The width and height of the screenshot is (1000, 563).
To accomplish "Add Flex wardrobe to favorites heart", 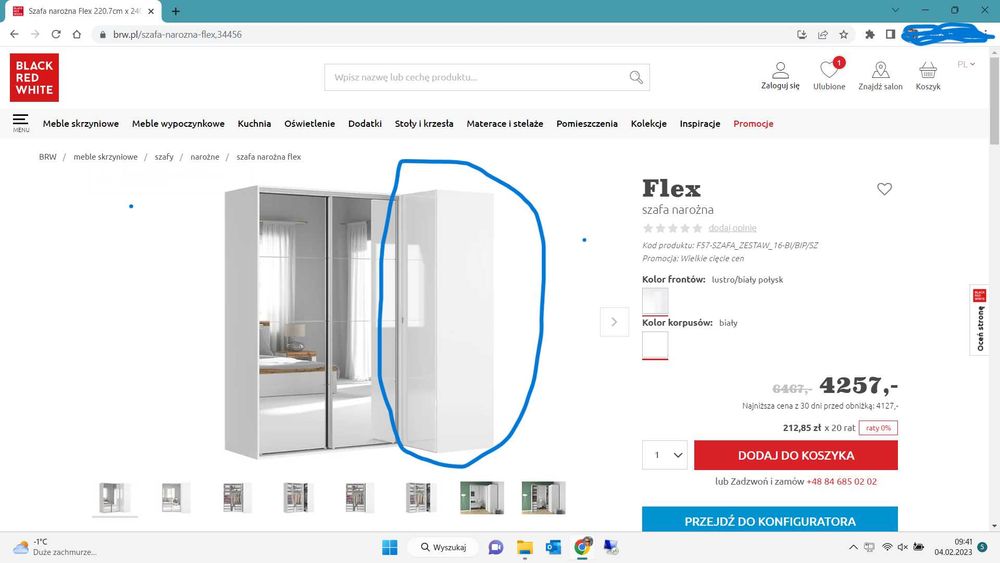I will tap(884, 189).
